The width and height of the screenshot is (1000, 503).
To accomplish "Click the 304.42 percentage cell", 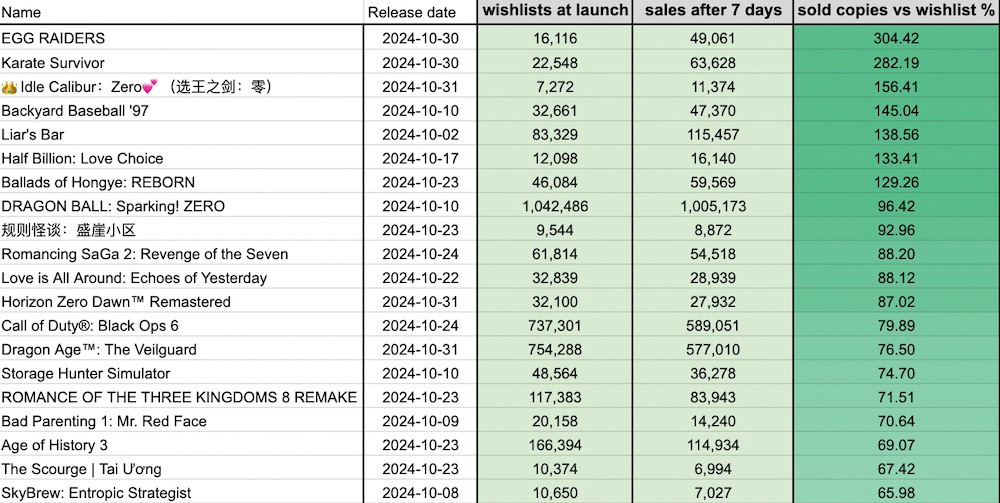I will (896, 38).
